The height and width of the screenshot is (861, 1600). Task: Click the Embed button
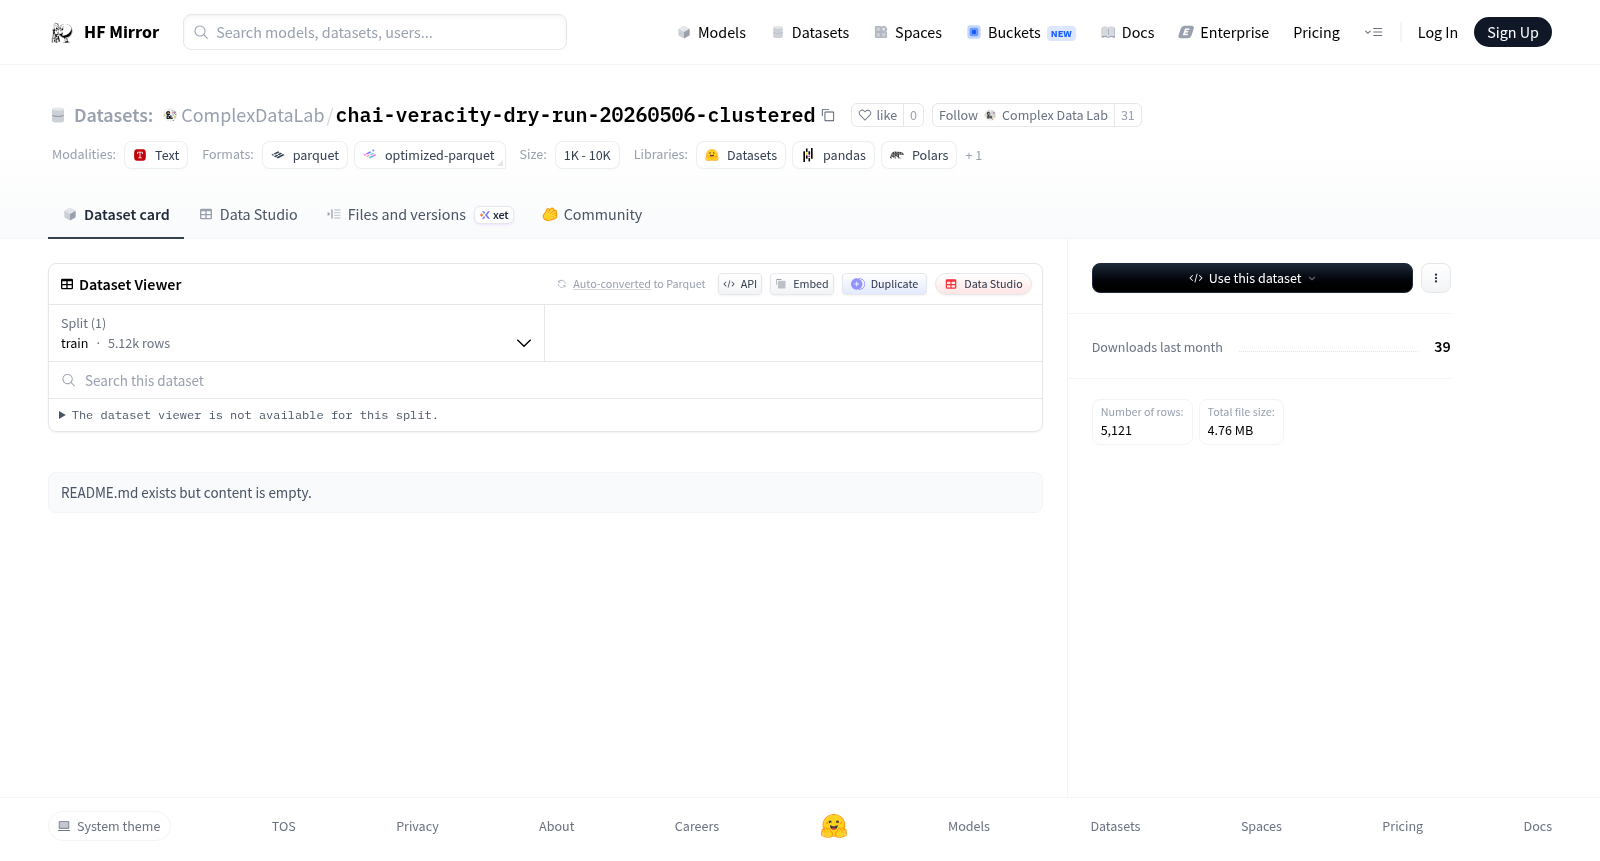pyautogui.click(x=802, y=284)
